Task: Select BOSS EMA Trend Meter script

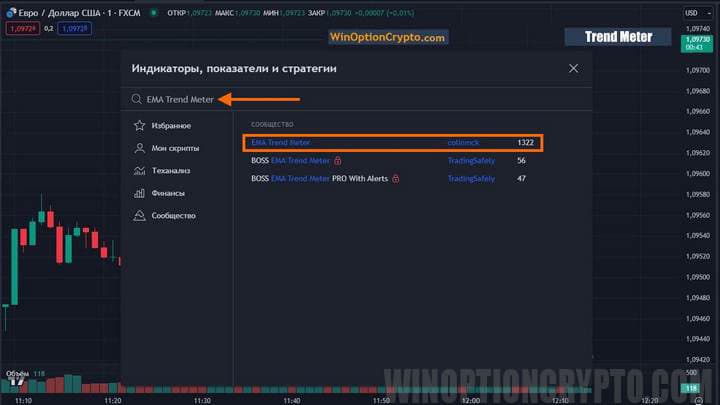Action: tap(290, 160)
